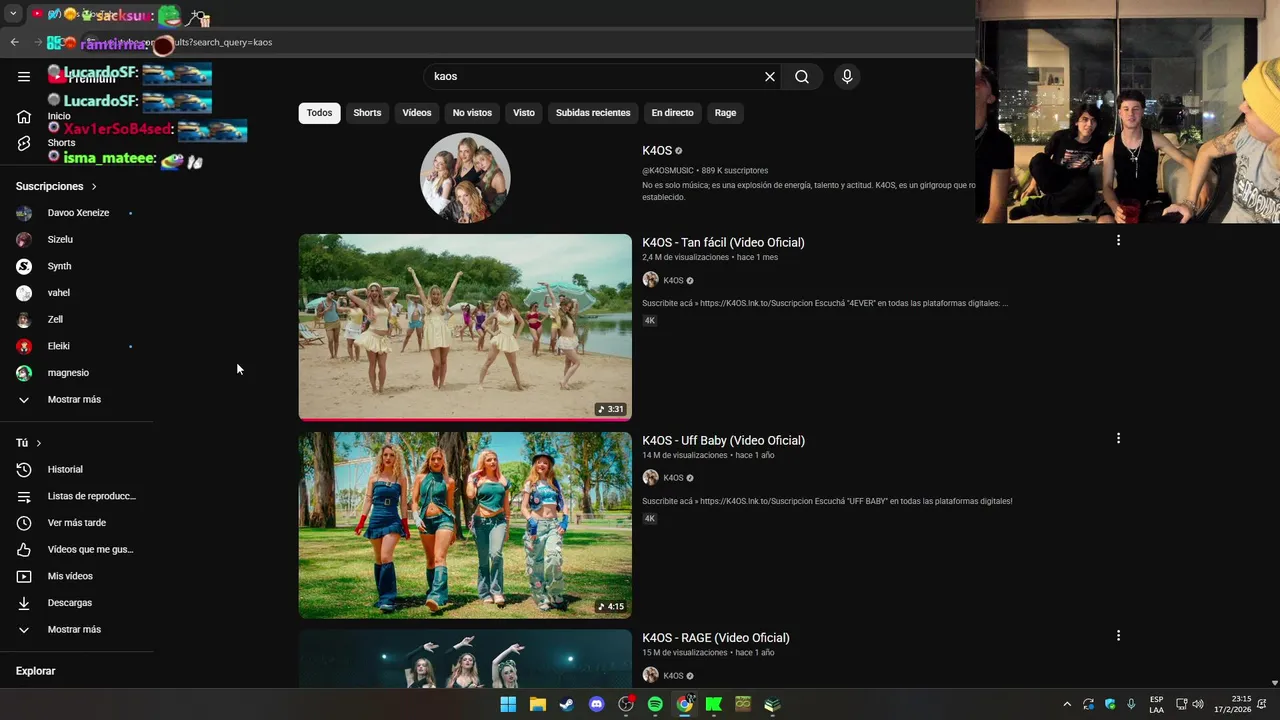Open K4OS - Tan fácil video title
Screen dimensions: 1280x720
723,242
